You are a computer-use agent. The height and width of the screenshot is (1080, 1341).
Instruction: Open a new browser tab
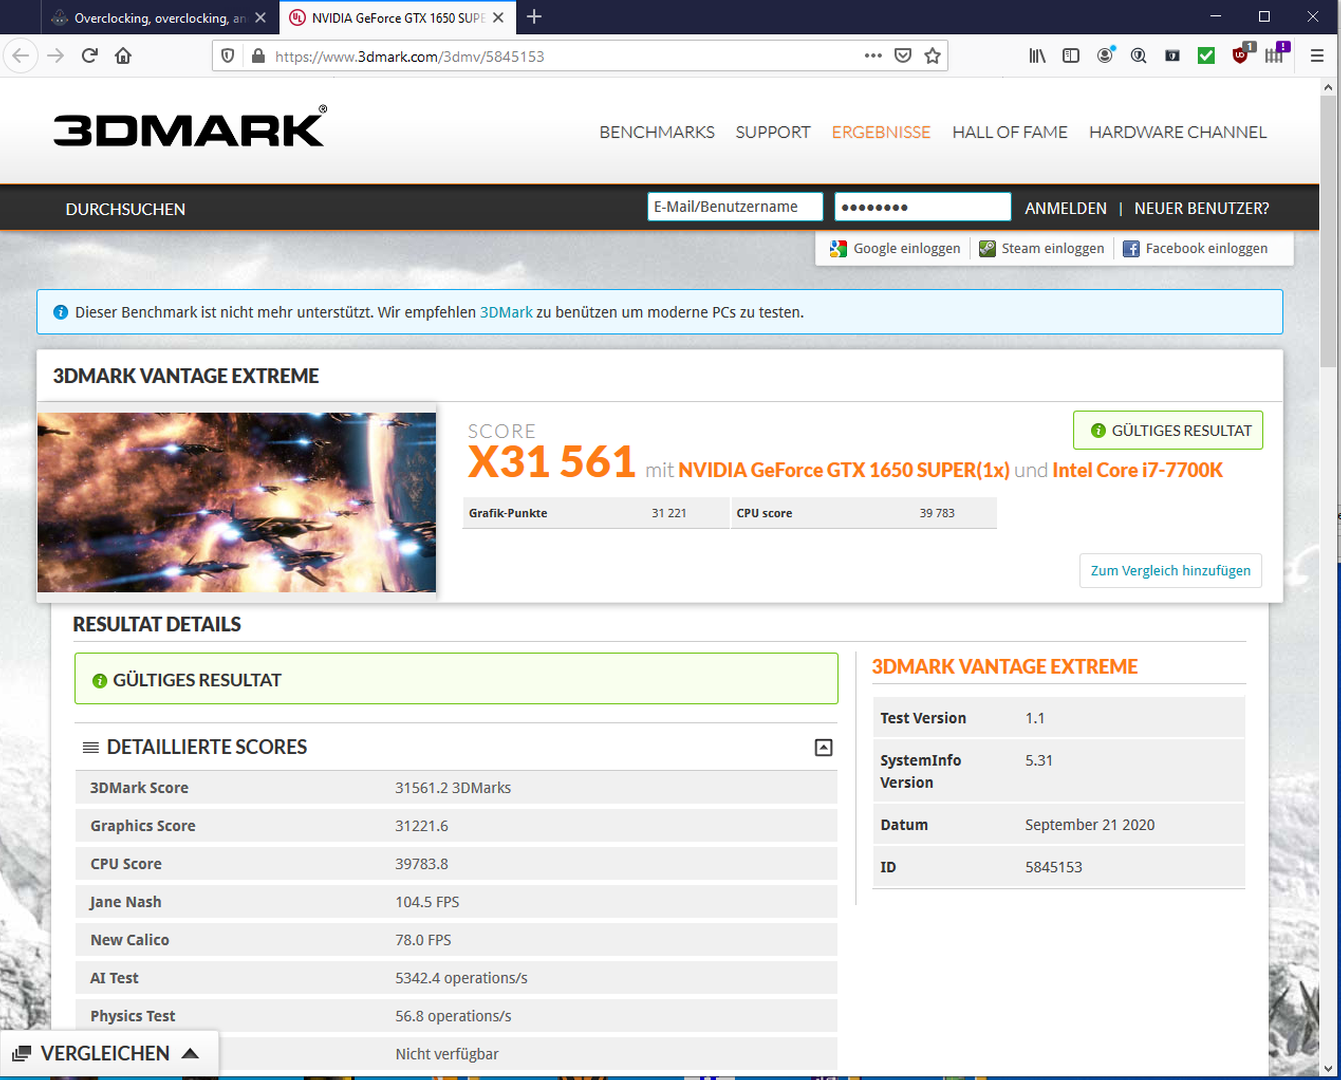pos(534,17)
